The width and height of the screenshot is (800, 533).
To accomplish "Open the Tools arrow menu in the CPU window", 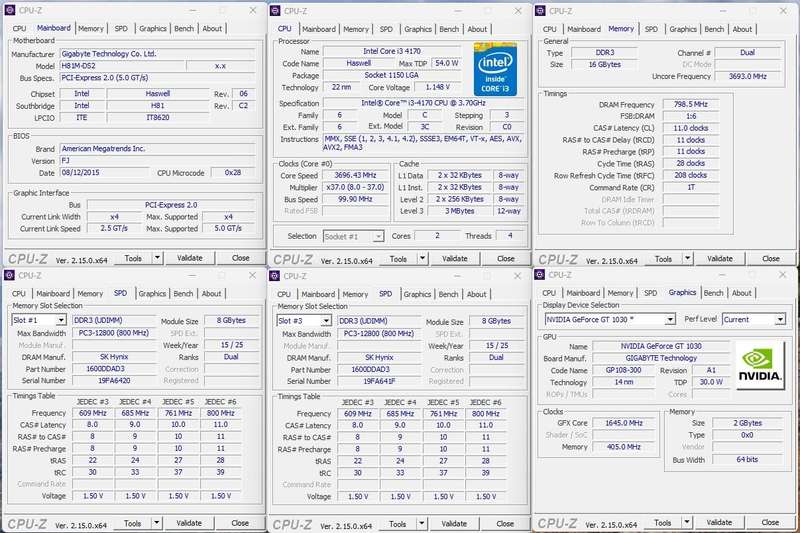I will point(422,259).
